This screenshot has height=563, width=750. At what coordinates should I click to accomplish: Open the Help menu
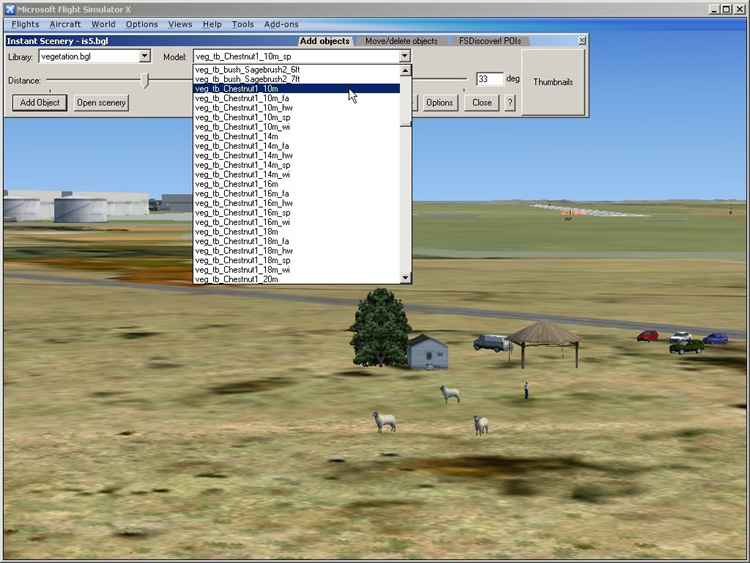[x=212, y=24]
